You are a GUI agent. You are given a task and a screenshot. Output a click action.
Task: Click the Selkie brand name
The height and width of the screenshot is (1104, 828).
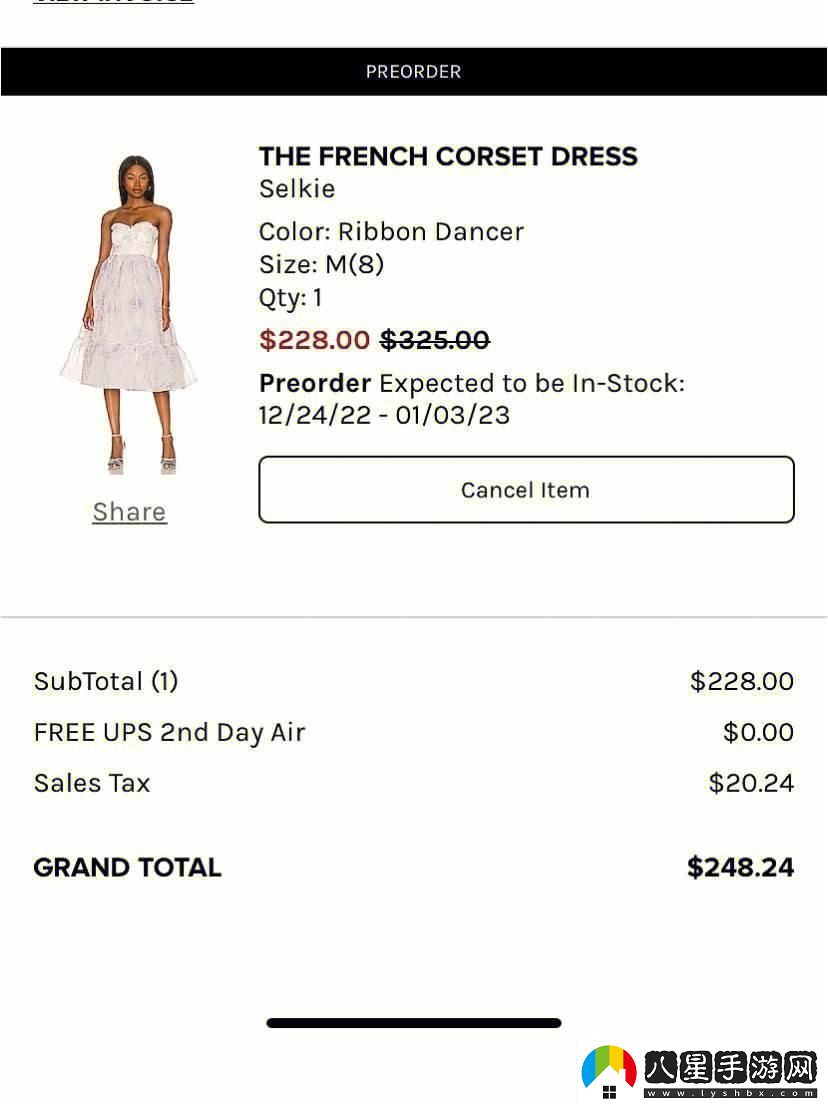tap(297, 189)
